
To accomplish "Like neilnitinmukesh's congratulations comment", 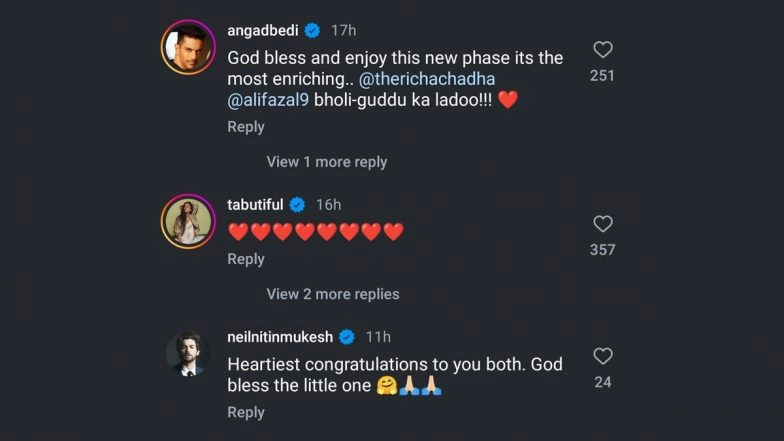I will coord(602,356).
